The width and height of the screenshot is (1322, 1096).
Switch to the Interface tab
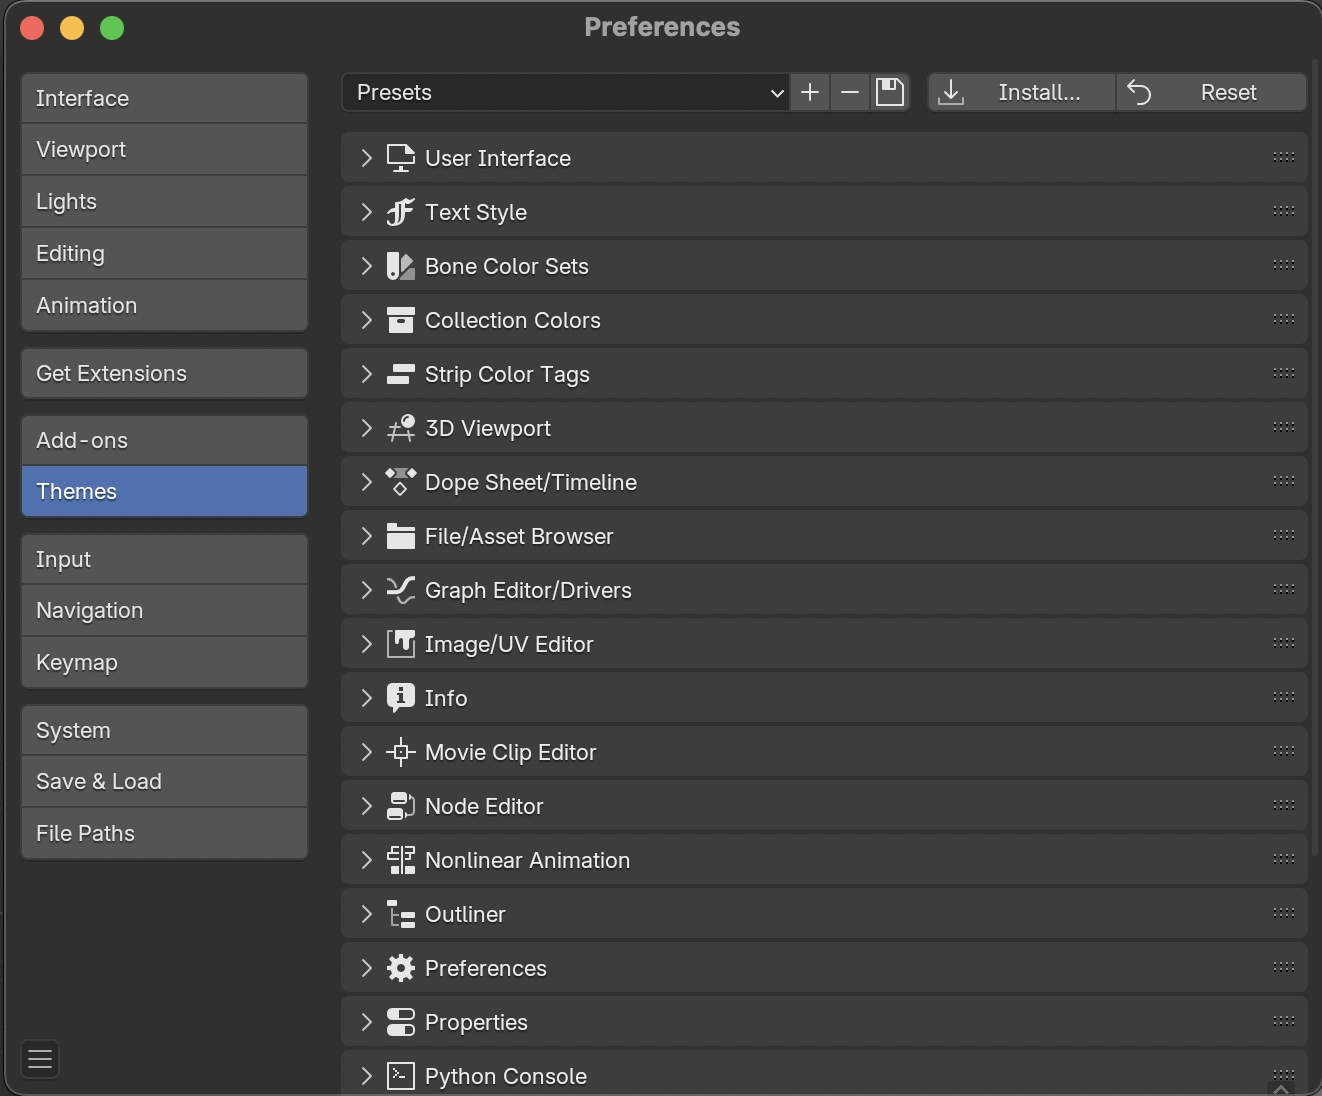[x=164, y=98]
